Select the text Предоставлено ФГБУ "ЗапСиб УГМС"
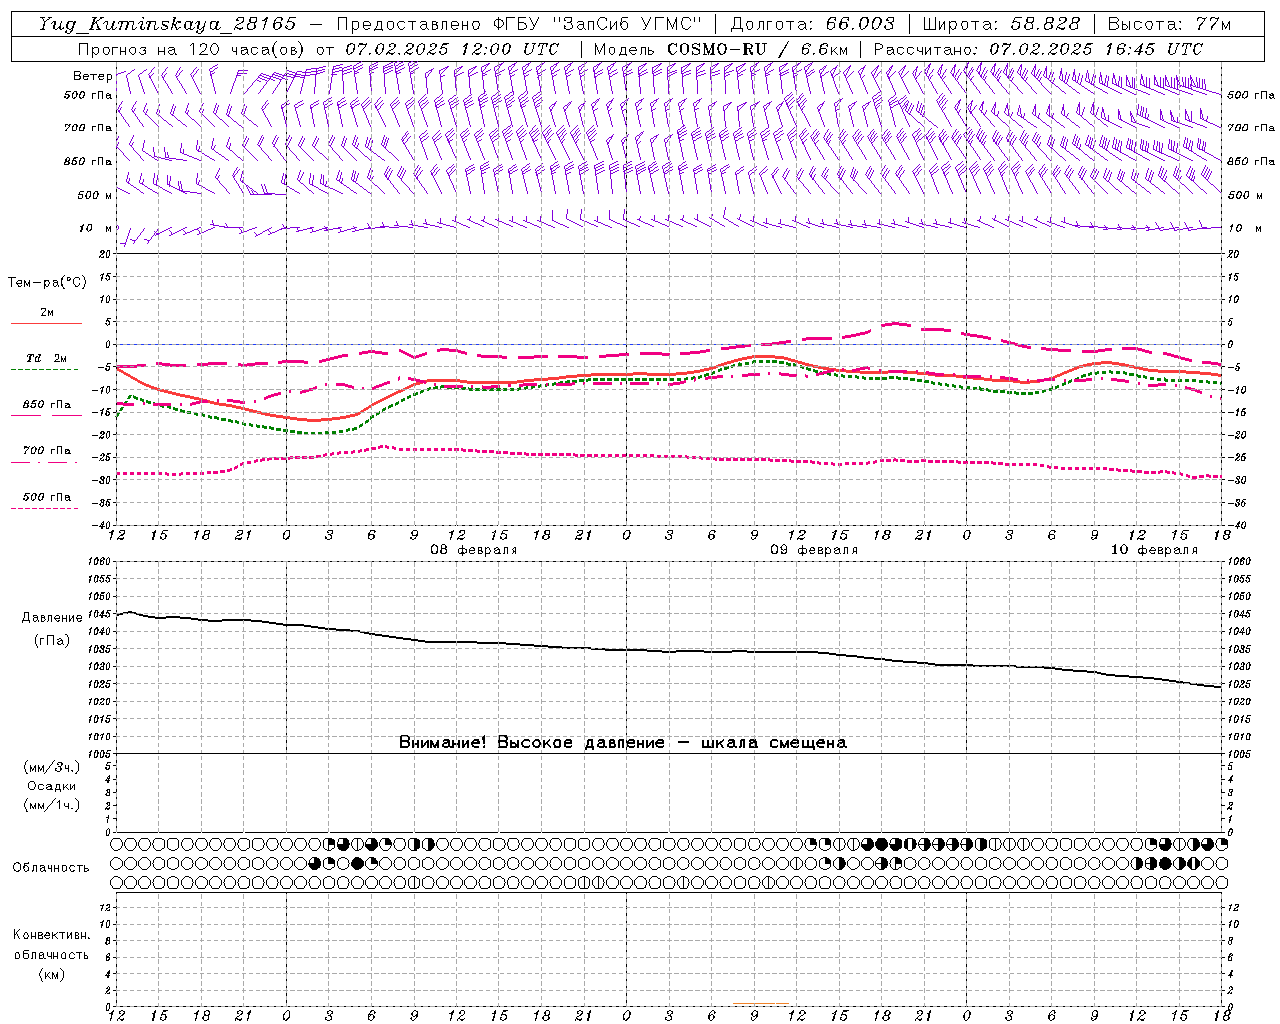Screen dimensions: 1280x1024 [x=519, y=24]
